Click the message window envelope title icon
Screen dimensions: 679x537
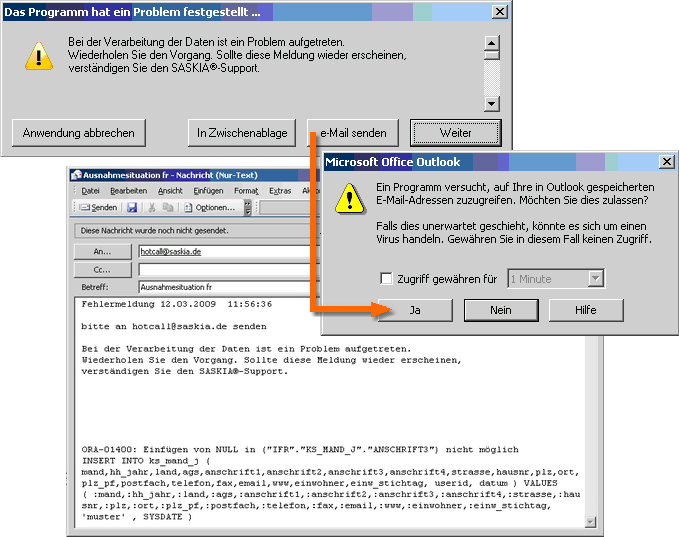[x=76, y=174]
